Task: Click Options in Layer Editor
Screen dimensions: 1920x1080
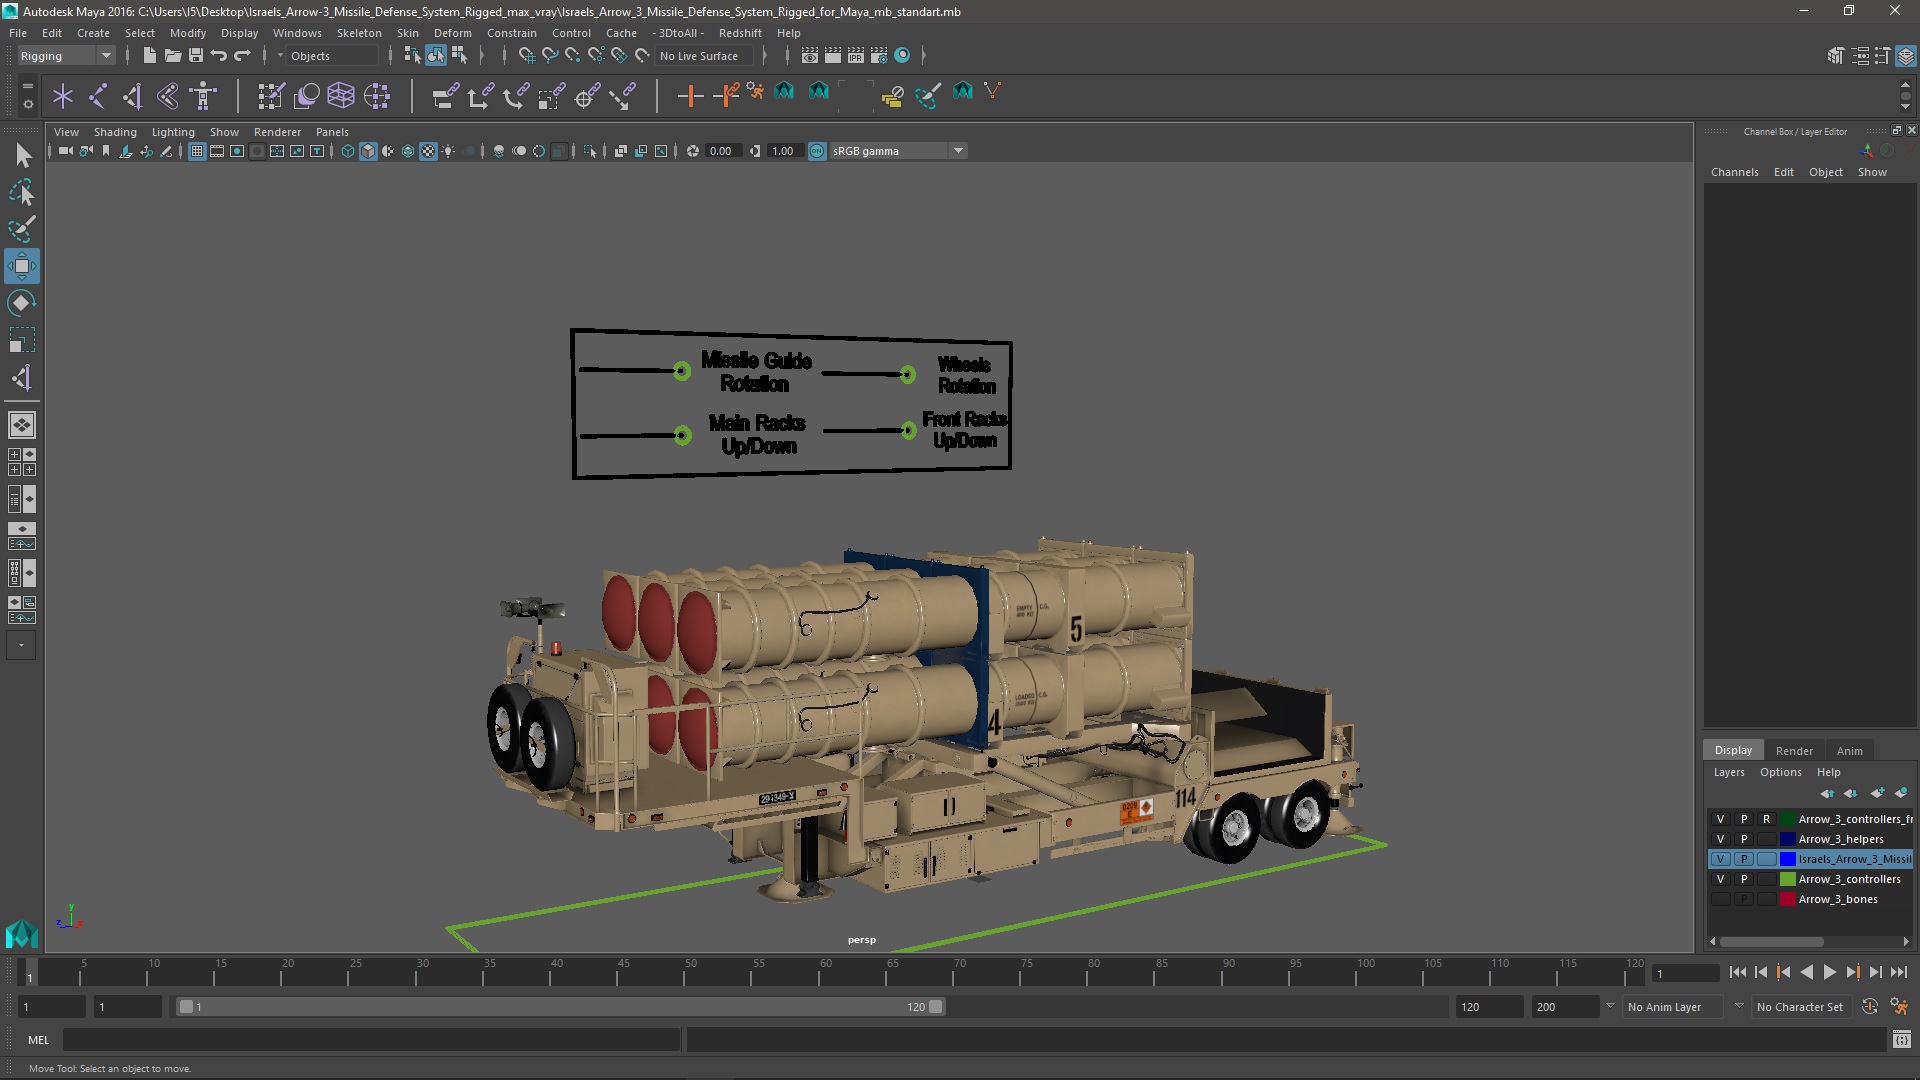Action: (1781, 772)
